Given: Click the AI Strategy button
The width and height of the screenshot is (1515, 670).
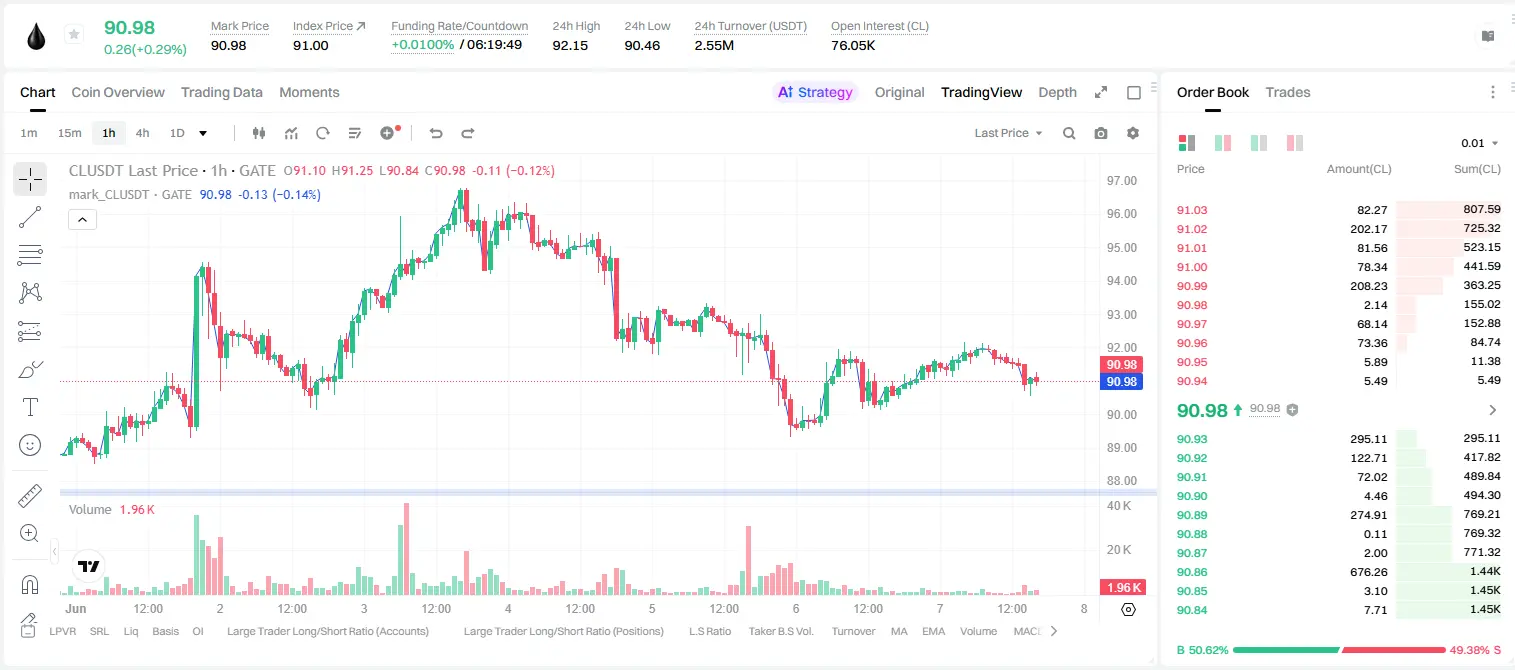Looking at the screenshot, I should [x=816, y=92].
